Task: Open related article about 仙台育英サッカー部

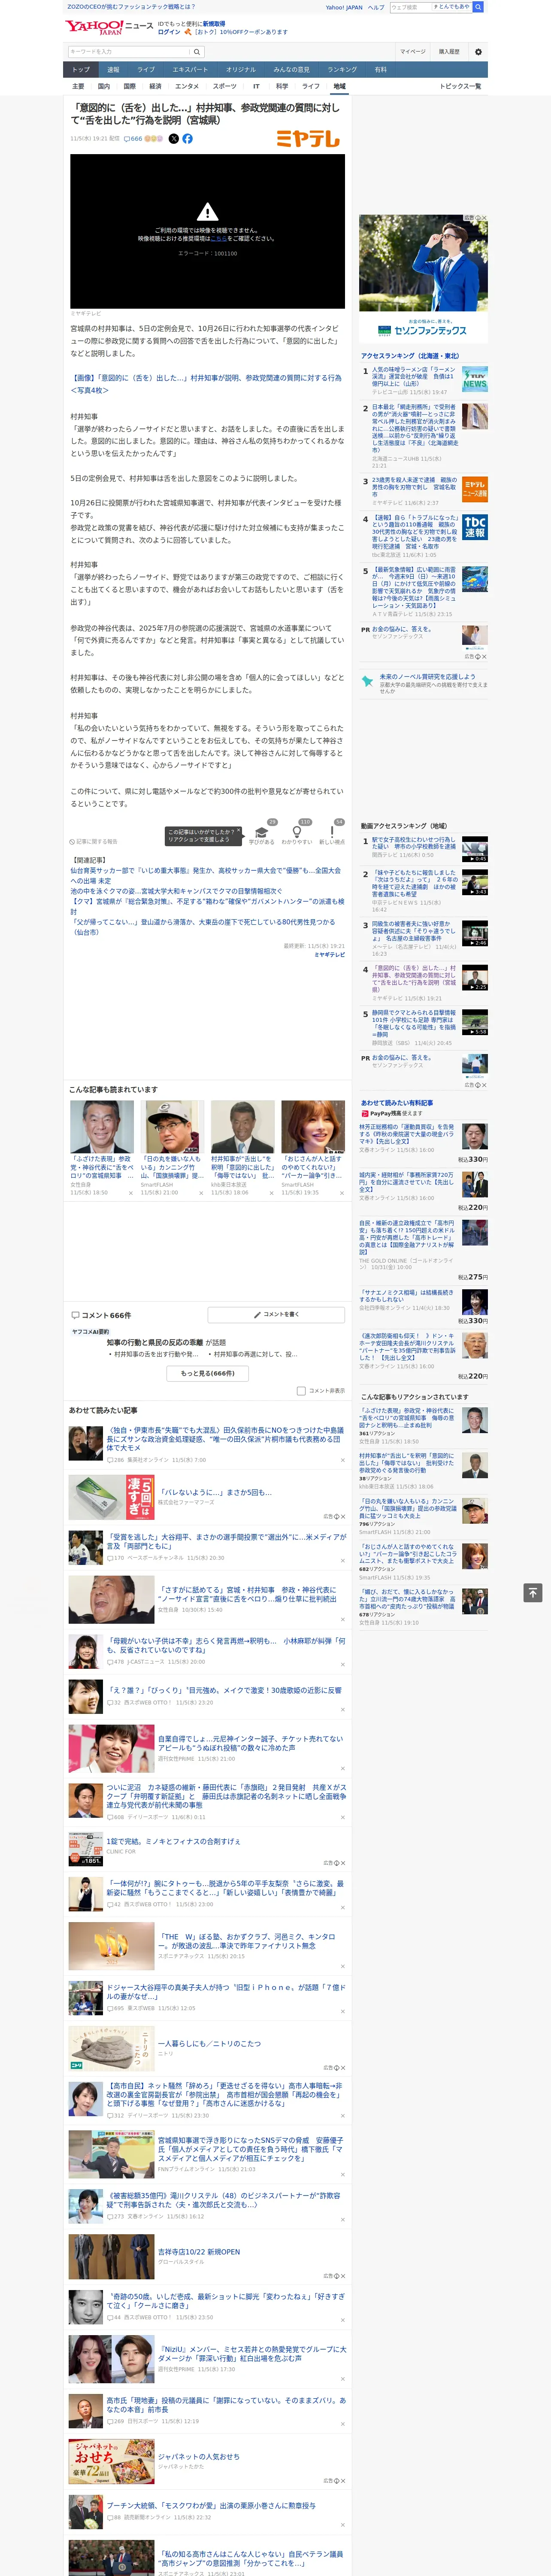Action: [205, 875]
